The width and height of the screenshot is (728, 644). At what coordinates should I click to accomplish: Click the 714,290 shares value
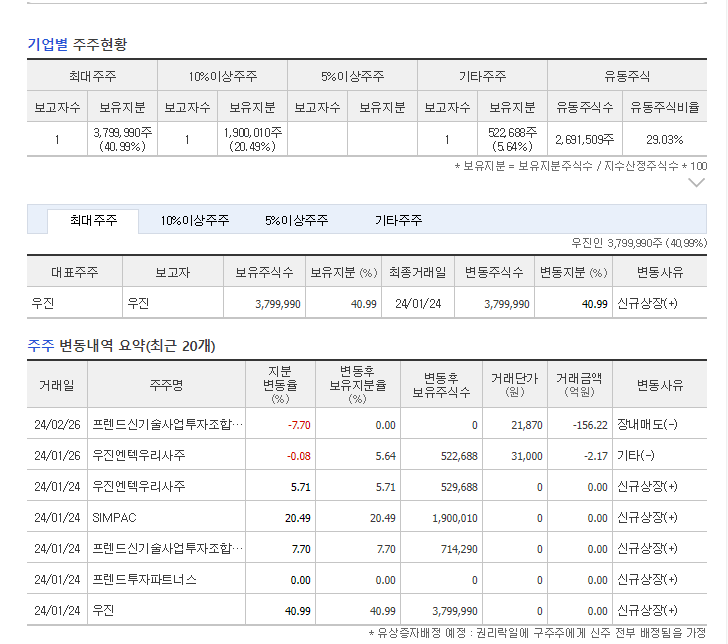pyautogui.click(x=459, y=549)
